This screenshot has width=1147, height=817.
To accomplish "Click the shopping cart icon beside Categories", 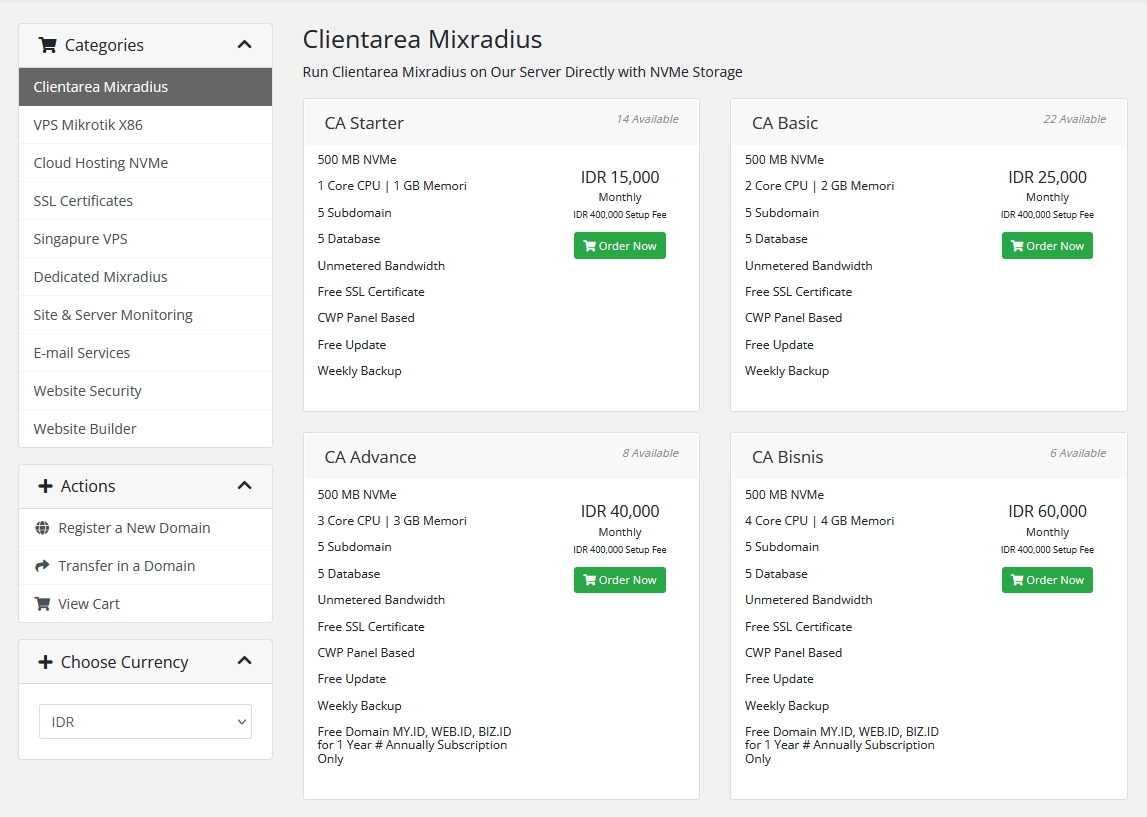I will tap(48, 45).
